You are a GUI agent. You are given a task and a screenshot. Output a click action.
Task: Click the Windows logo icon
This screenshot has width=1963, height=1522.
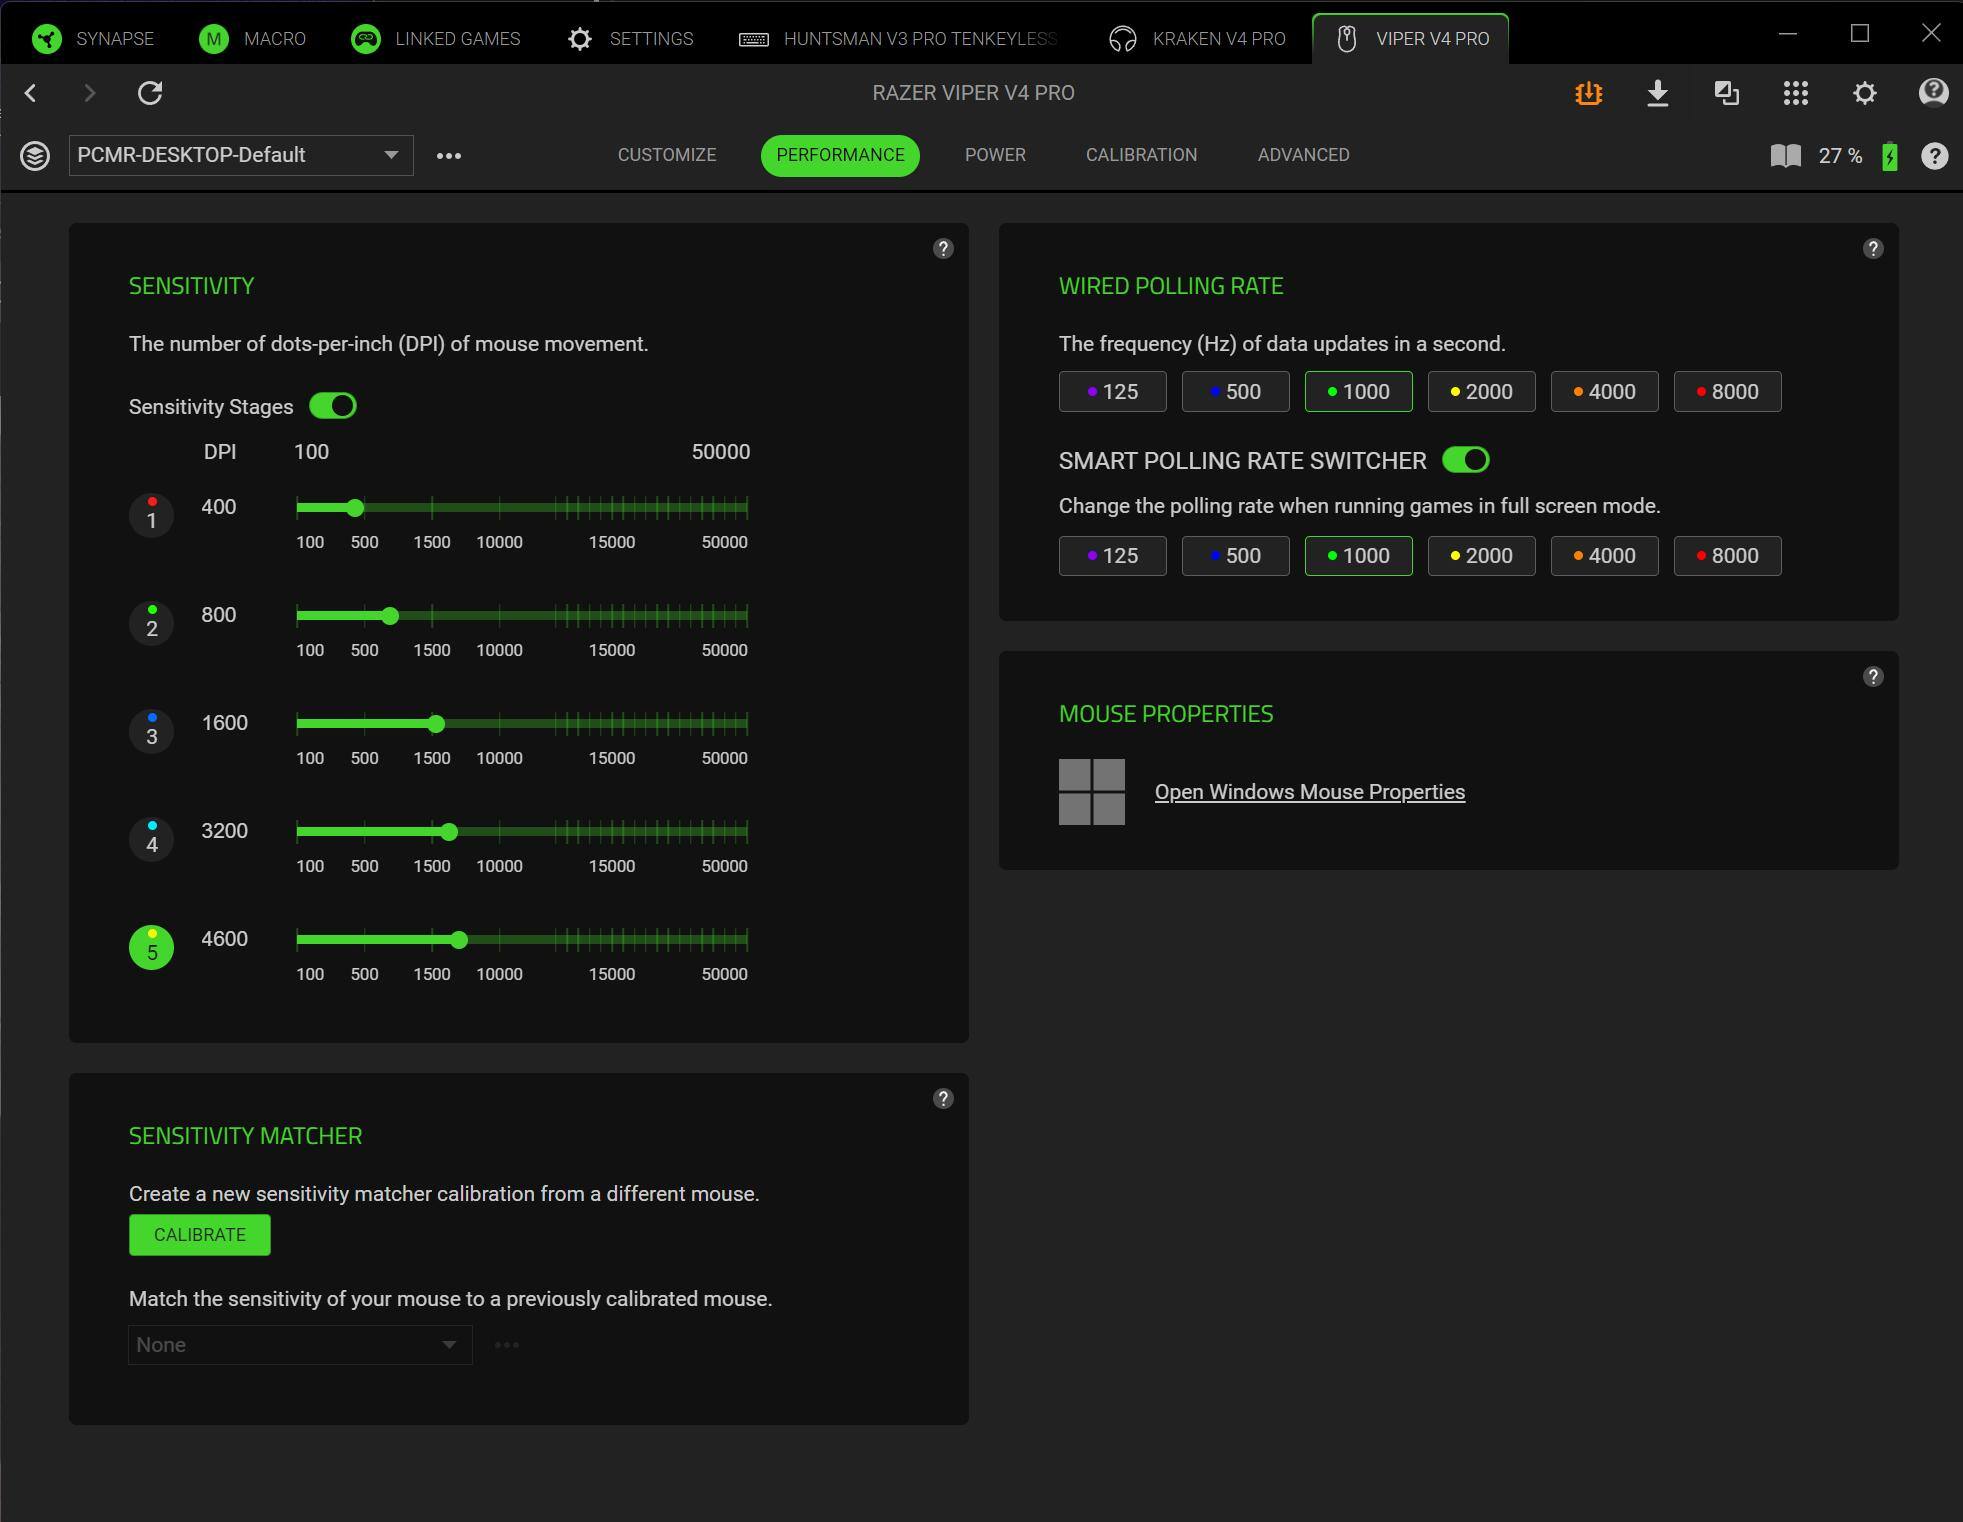tap(1092, 792)
